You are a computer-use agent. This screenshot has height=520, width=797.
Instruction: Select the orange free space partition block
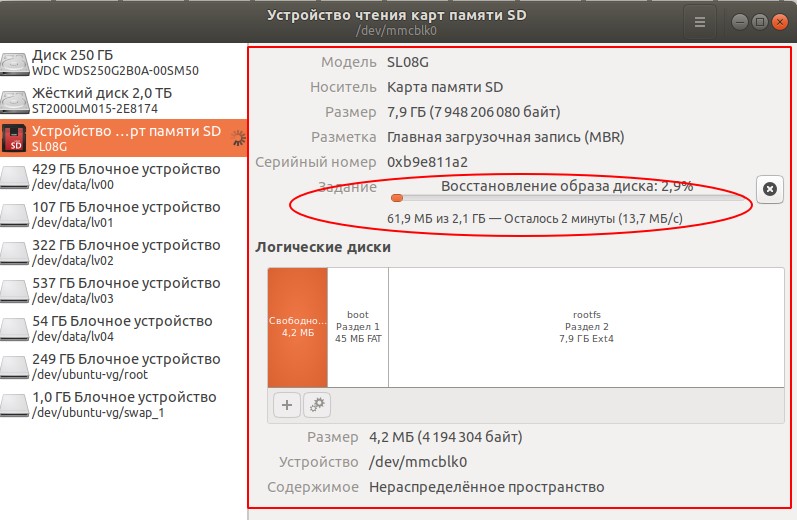click(x=297, y=327)
